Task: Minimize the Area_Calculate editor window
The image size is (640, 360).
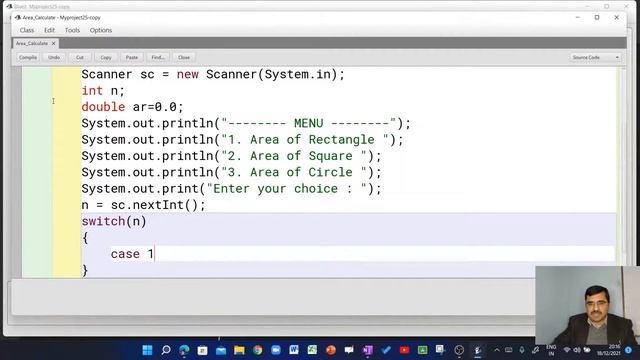Action: pos(578,18)
